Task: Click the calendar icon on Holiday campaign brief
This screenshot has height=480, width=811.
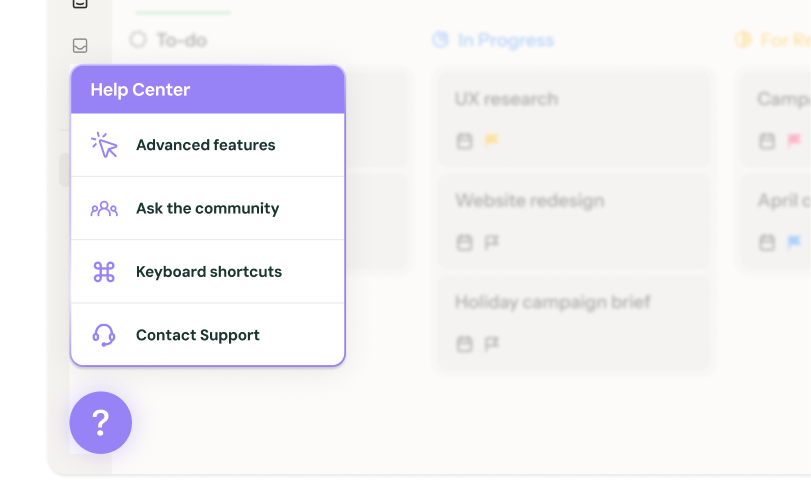Action: point(464,344)
